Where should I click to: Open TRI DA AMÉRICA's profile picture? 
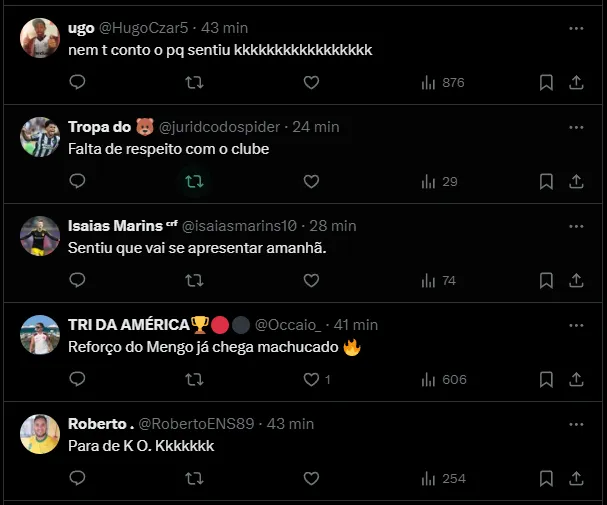point(40,335)
